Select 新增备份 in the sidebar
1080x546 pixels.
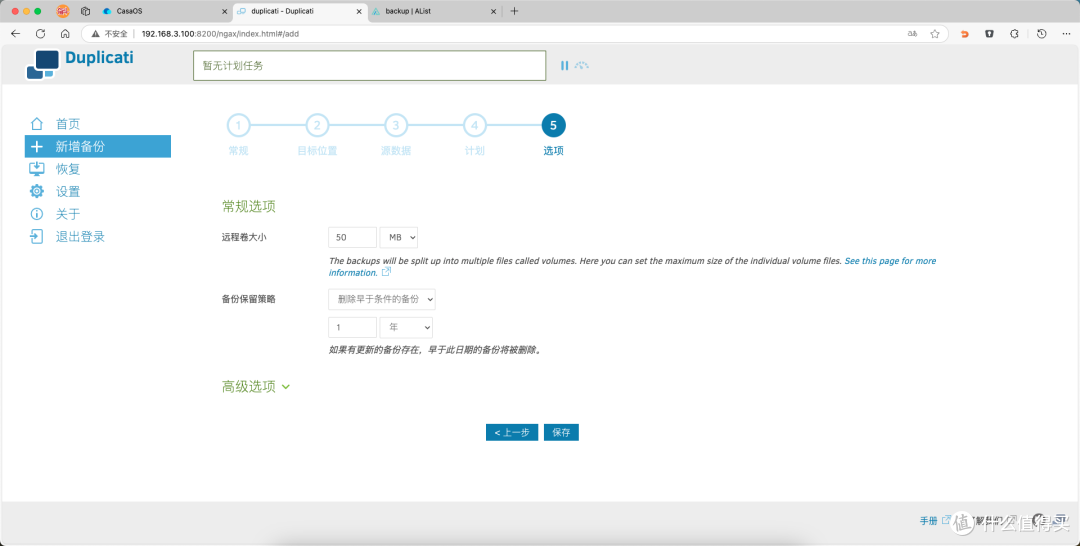click(x=98, y=146)
